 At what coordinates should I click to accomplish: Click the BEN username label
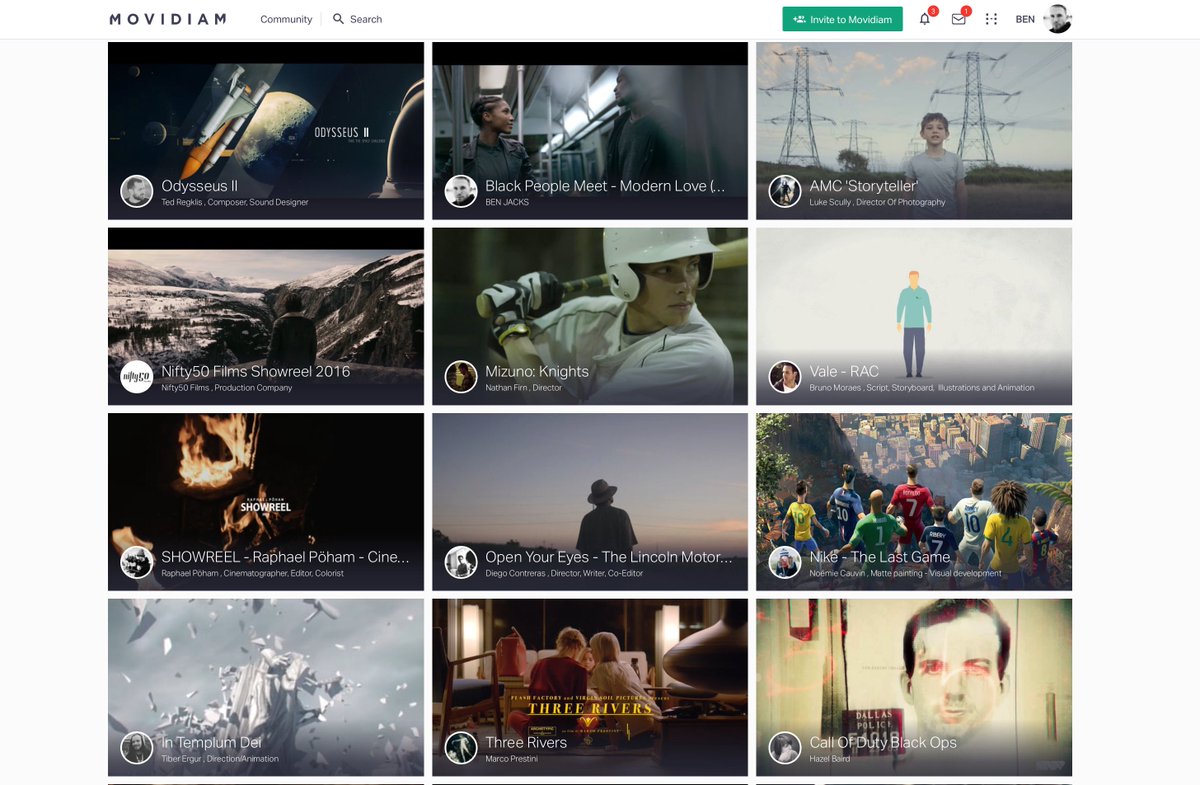[x=1025, y=19]
